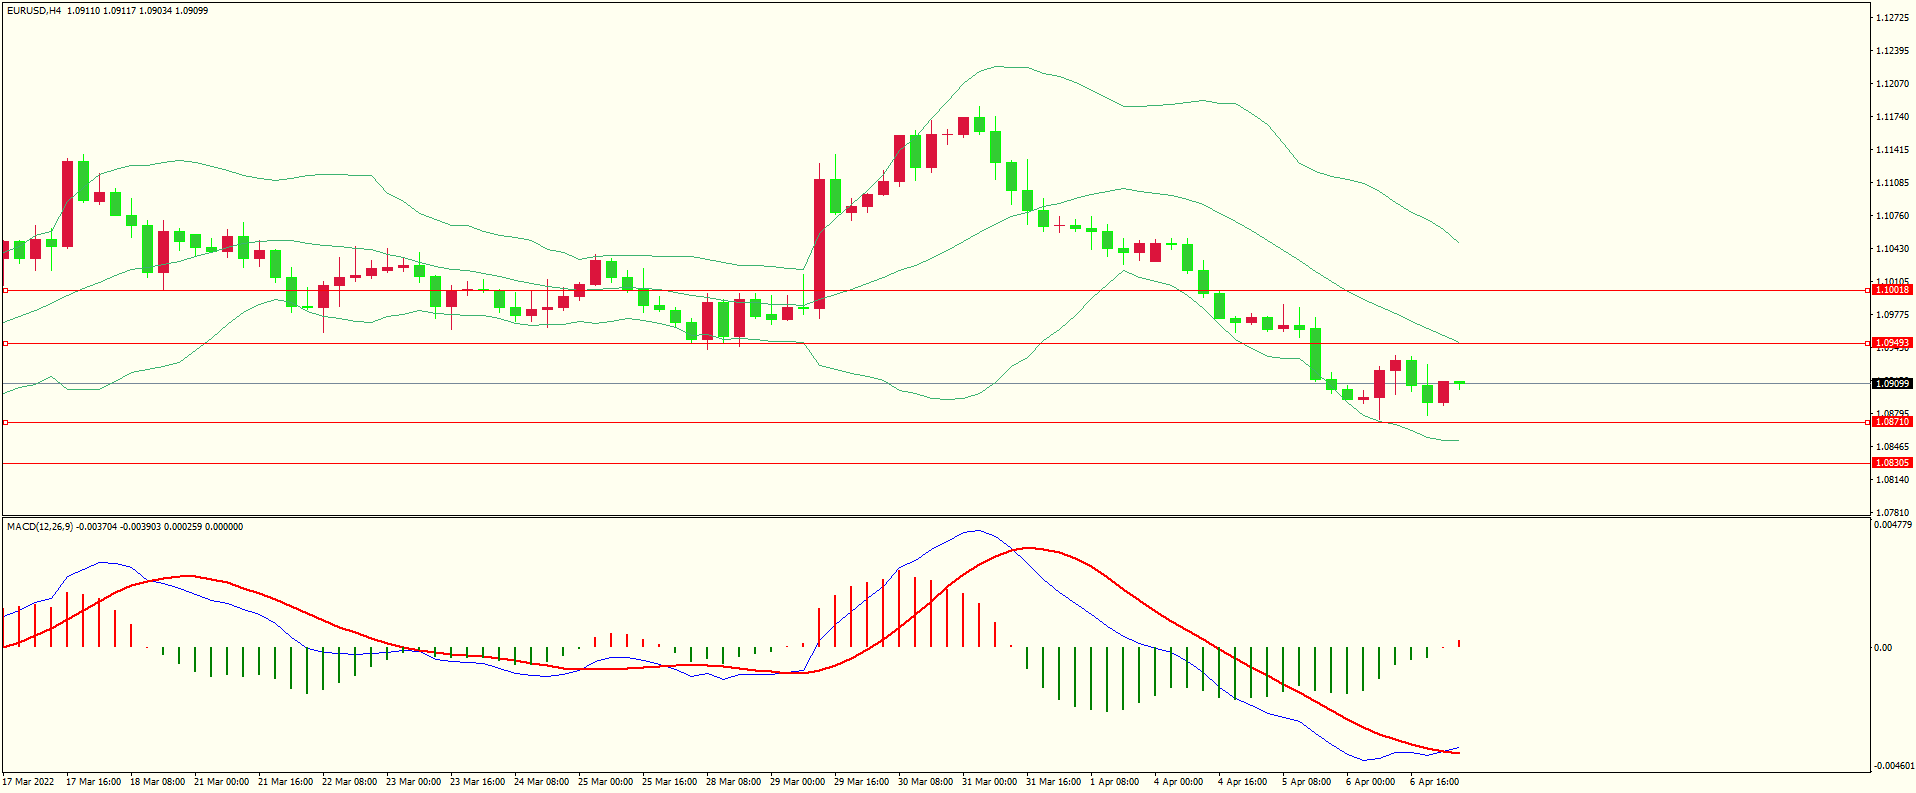Select the red 1.08305 price level tag
Image resolution: width=1916 pixels, height=793 pixels.
(1891, 463)
